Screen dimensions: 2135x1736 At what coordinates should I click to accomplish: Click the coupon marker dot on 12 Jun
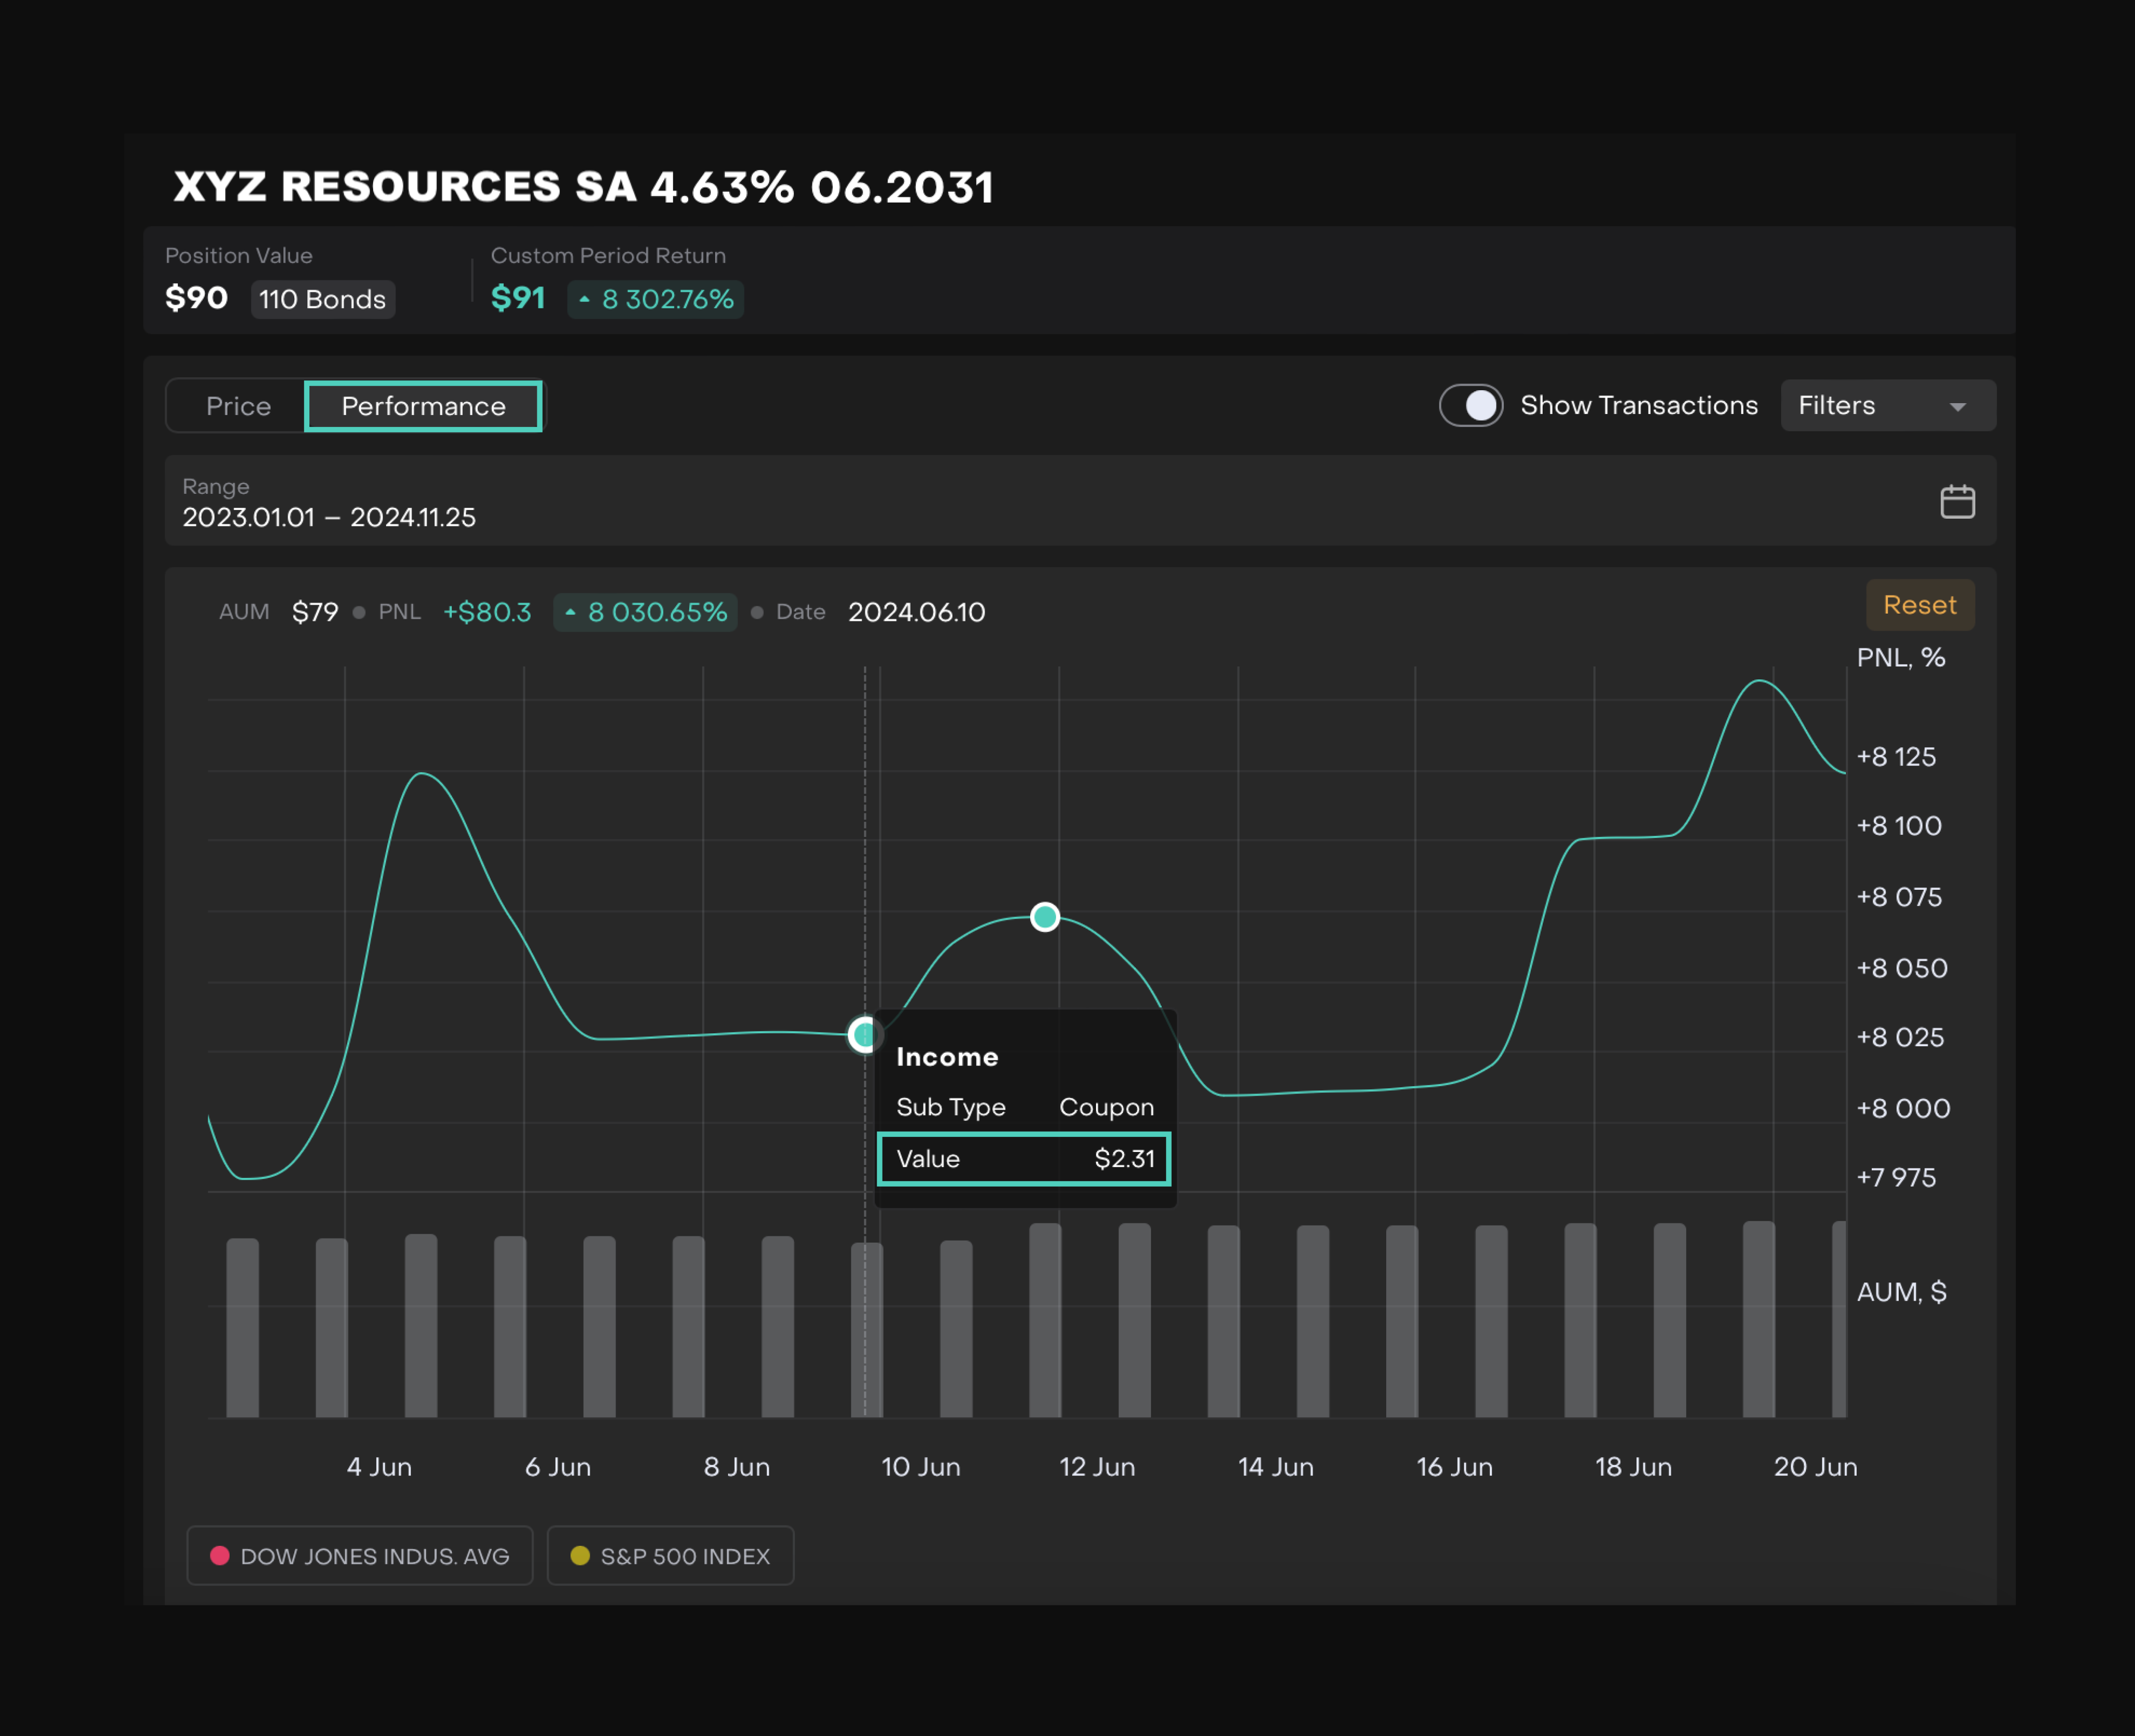click(1044, 916)
